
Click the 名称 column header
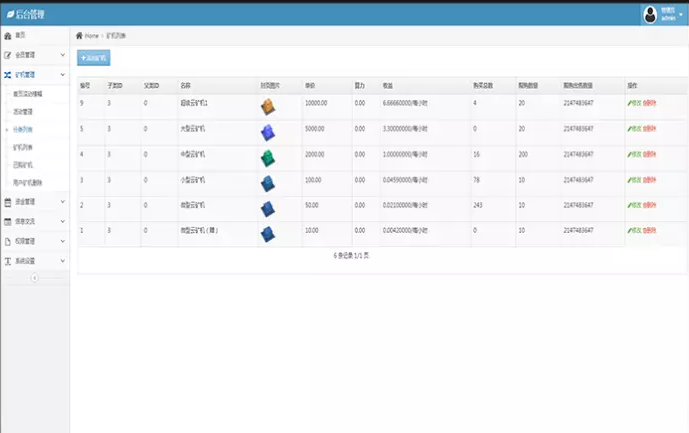point(185,86)
